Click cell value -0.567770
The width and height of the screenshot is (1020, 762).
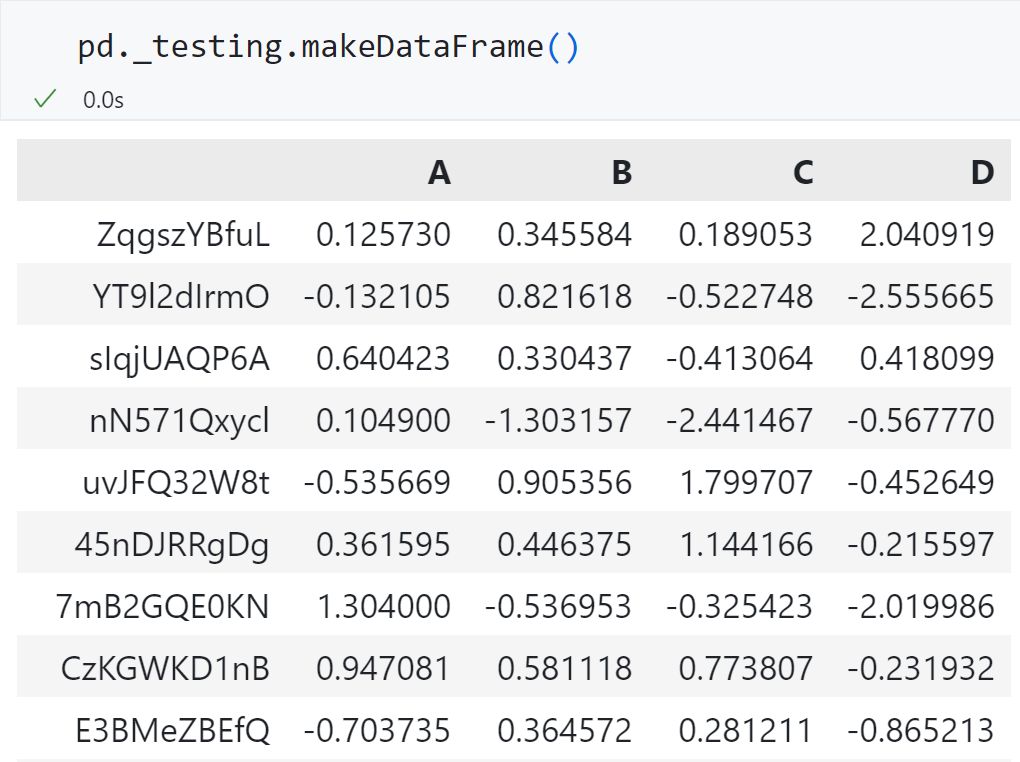(x=920, y=420)
